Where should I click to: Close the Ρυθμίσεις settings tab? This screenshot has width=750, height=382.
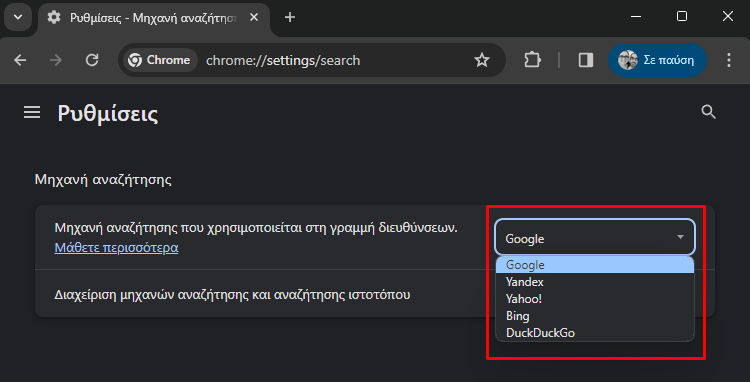tap(254, 18)
